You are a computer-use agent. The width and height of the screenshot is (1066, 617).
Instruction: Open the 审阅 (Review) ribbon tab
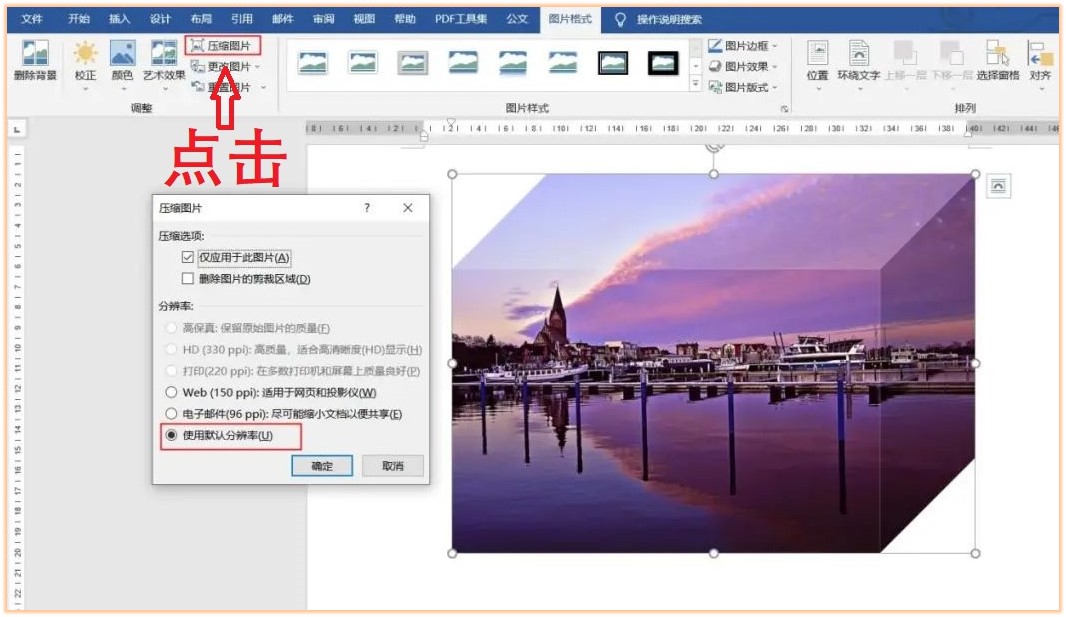[323, 19]
